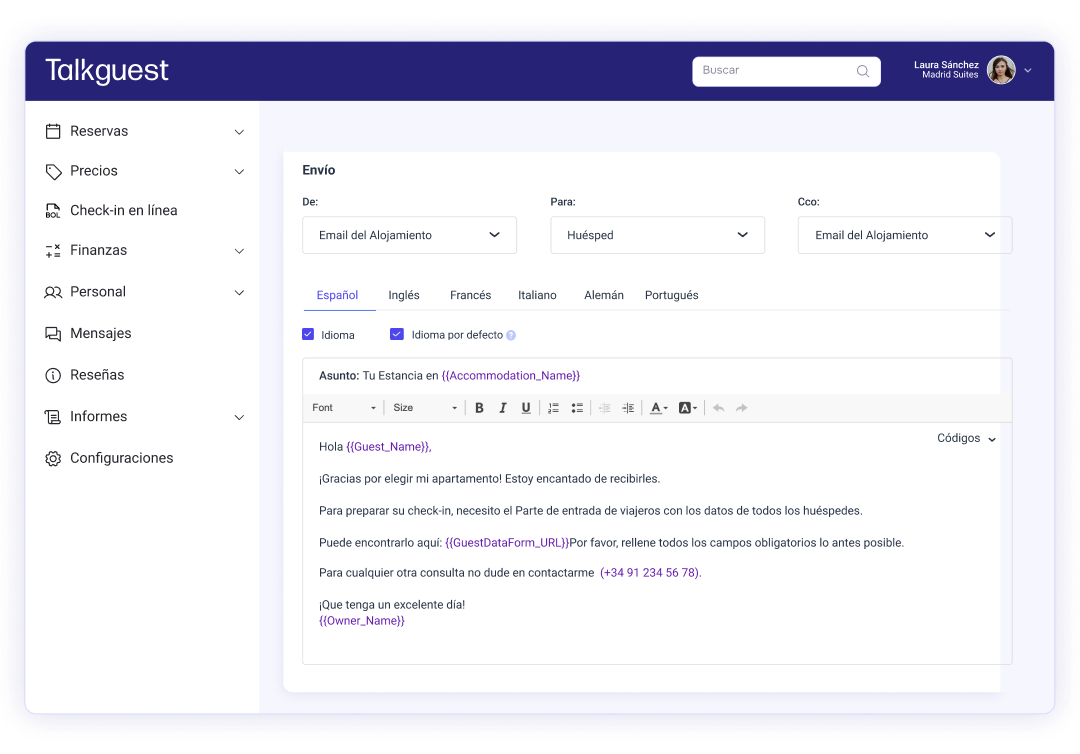Click the Talkguest logo
Viewport: 1080px width, 754px height.
[107, 71]
